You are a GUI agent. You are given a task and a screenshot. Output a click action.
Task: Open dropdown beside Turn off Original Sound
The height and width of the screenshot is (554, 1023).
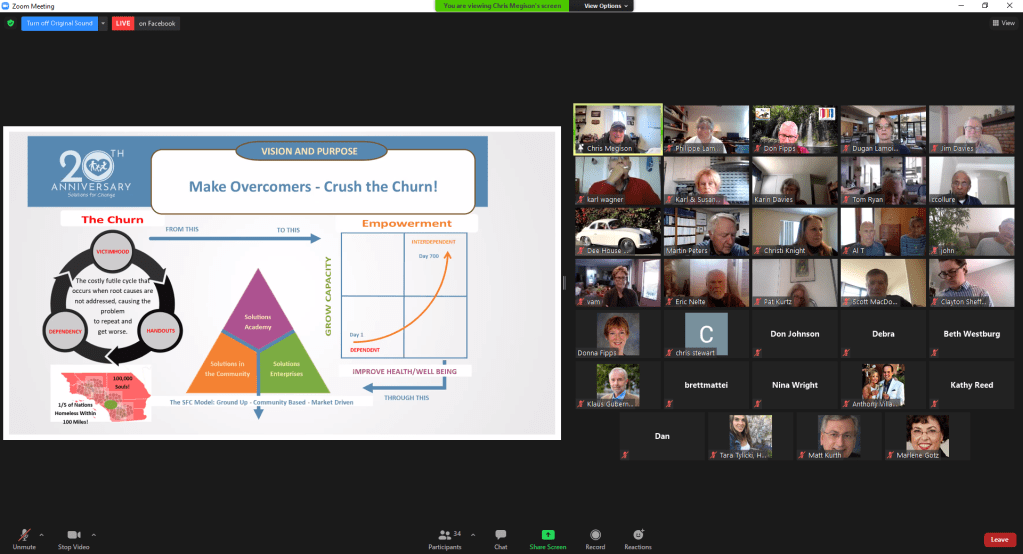[x=103, y=23]
